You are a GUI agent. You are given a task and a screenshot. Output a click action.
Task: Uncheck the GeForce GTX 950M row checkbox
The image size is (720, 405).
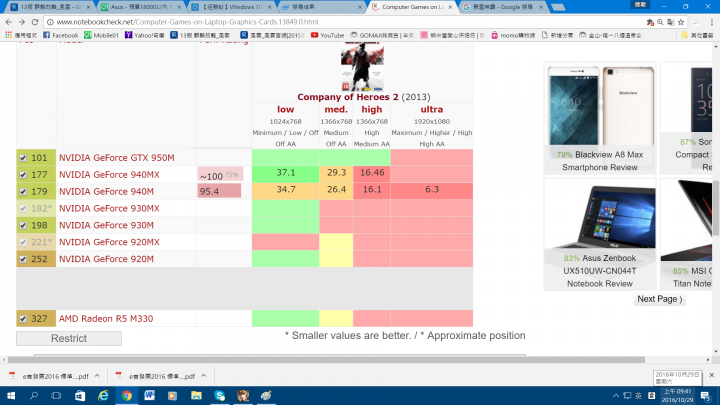pyautogui.click(x=23, y=158)
